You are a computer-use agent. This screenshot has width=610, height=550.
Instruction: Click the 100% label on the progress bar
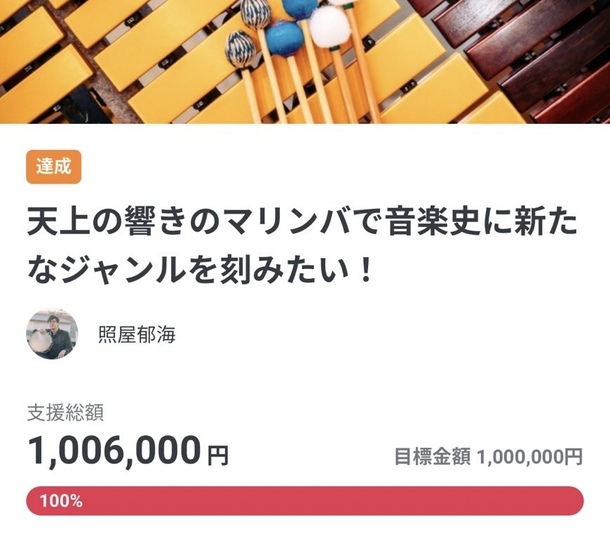click(61, 501)
